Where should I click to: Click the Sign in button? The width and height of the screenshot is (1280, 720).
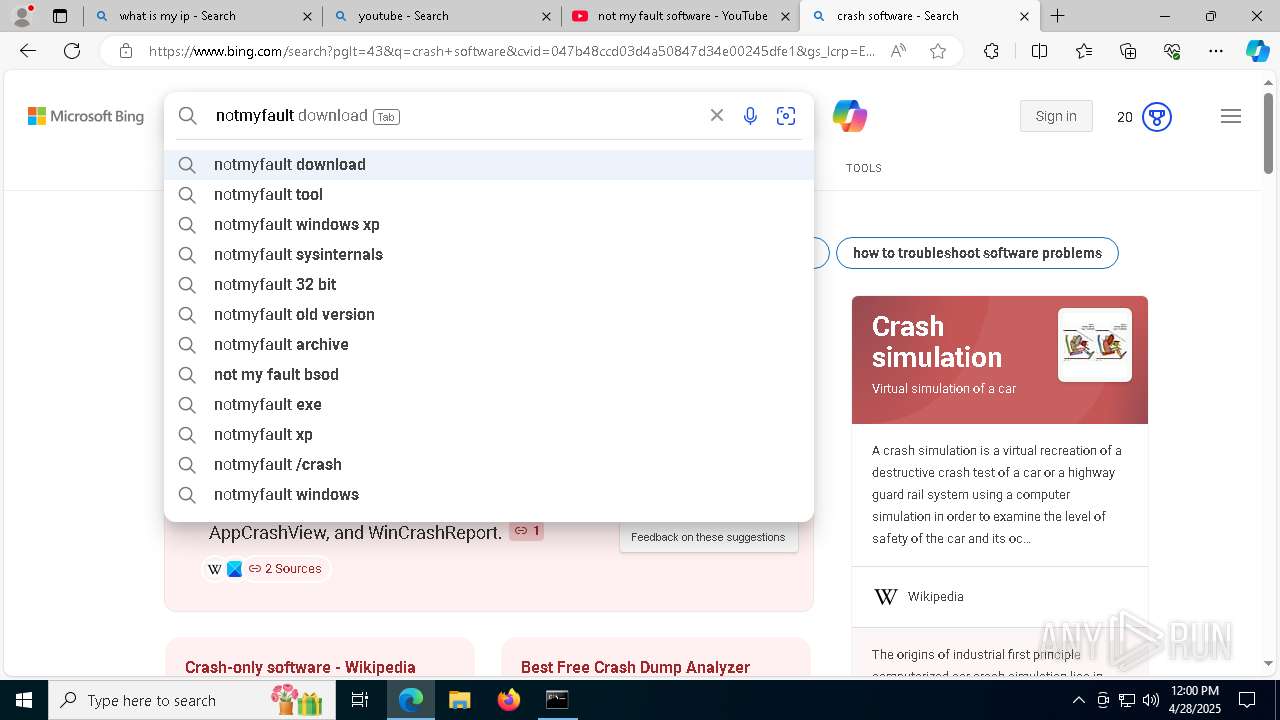1056,116
